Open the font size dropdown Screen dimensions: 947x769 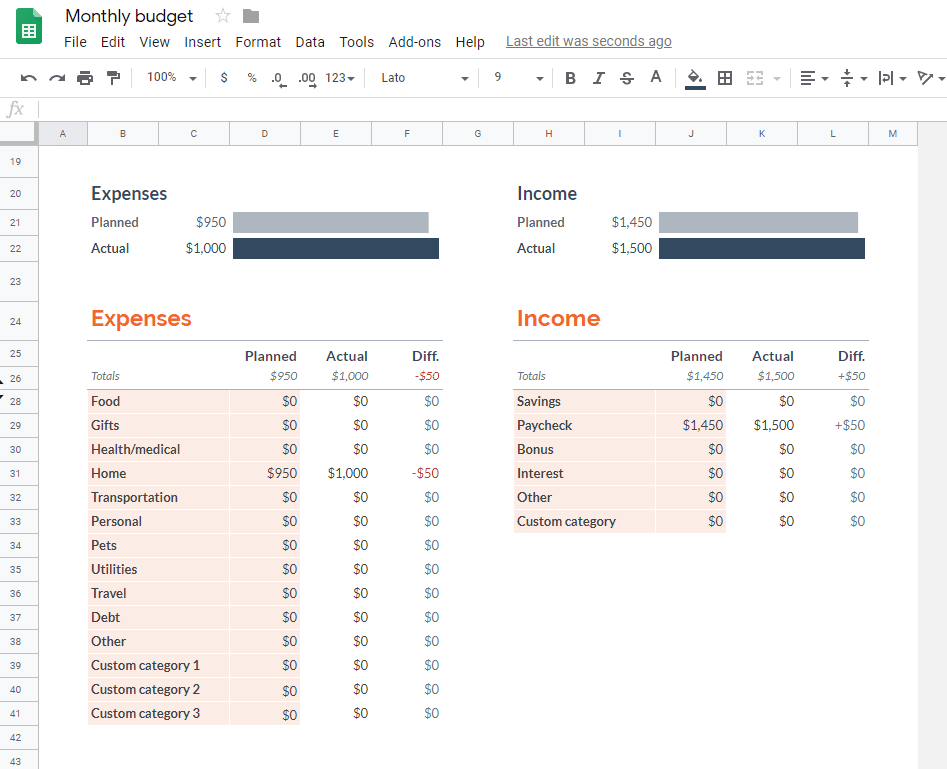click(x=518, y=78)
